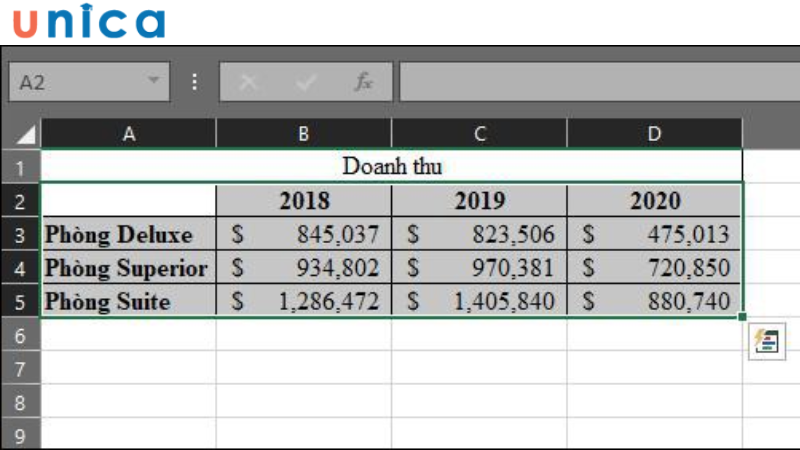Select row 9 header
The width and height of the screenshot is (800, 450).
pyautogui.click(x=20, y=435)
